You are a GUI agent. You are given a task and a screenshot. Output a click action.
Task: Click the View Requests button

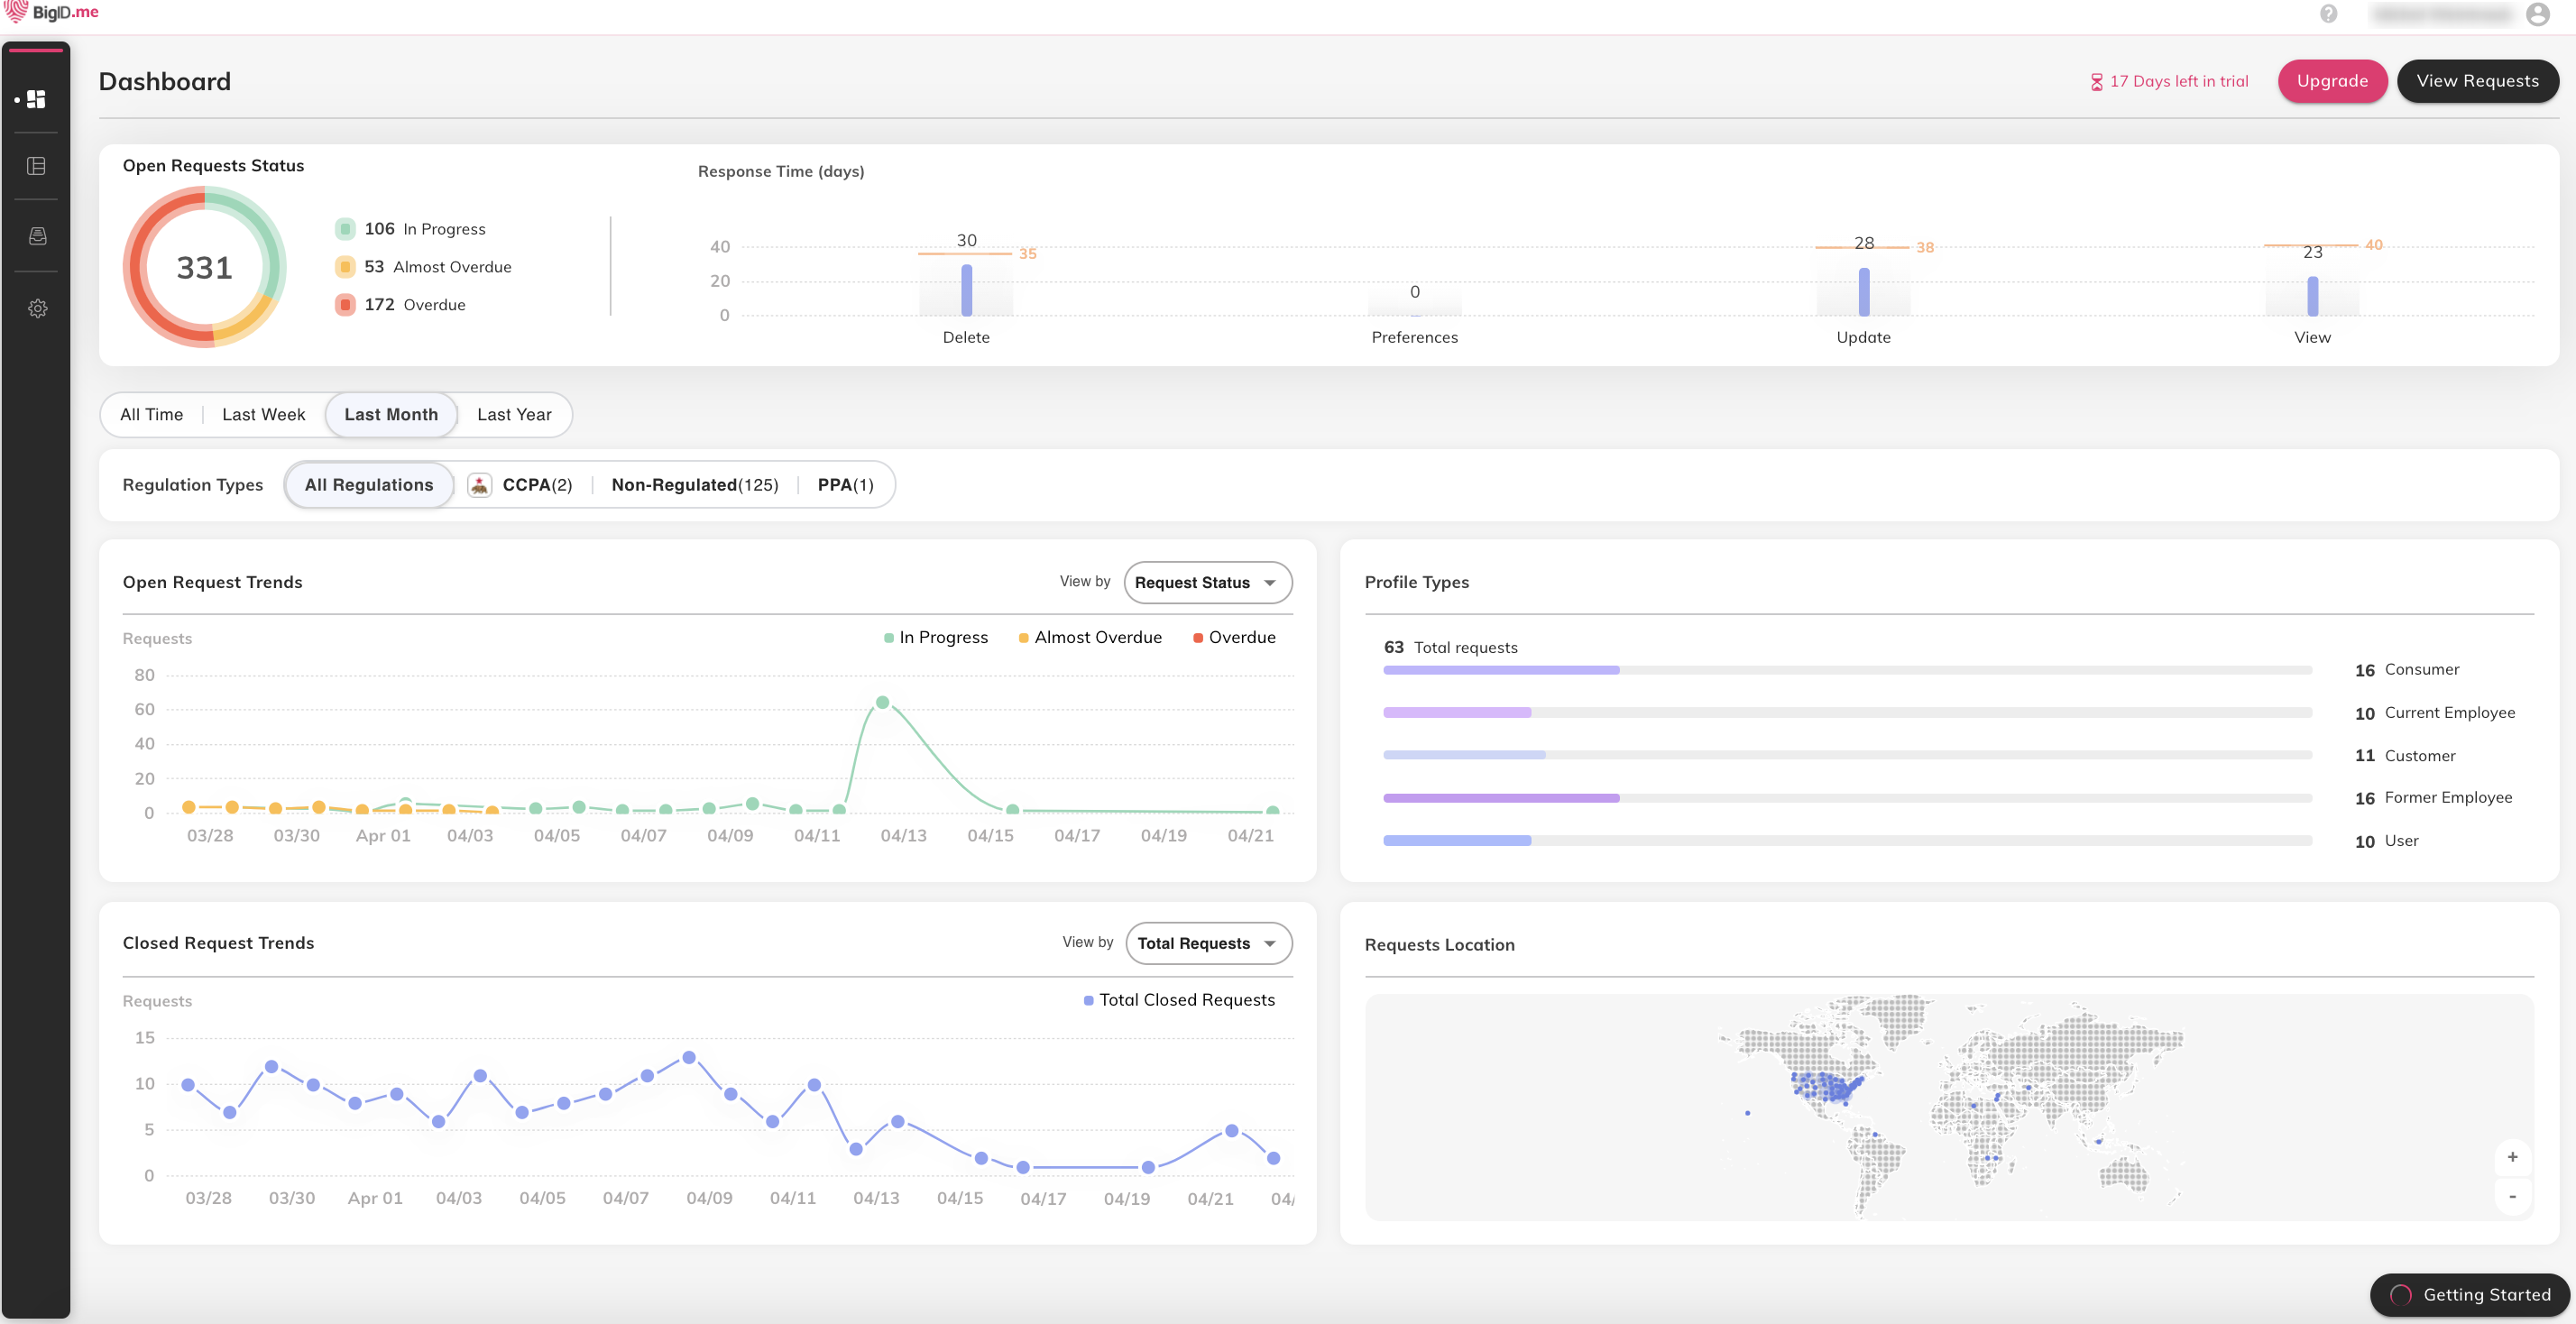point(2477,81)
